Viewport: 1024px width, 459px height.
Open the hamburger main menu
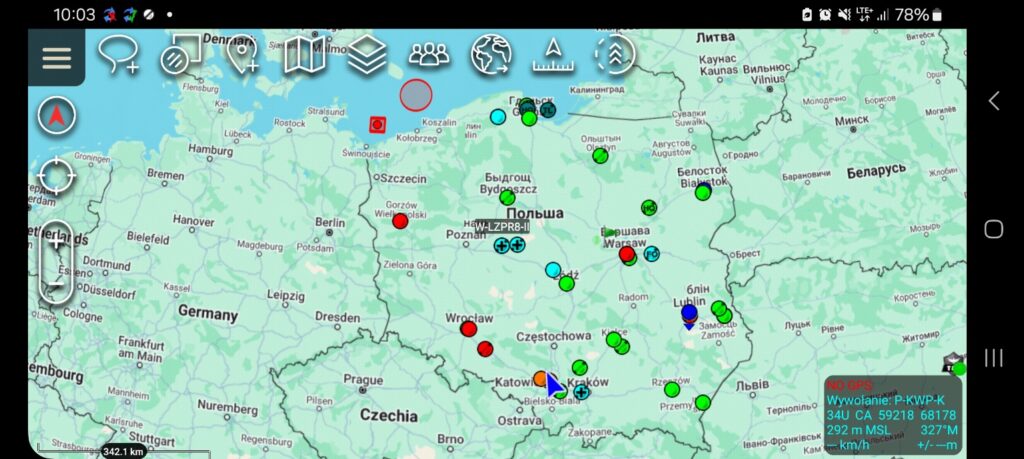pyautogui.click(x=56, y=57)
